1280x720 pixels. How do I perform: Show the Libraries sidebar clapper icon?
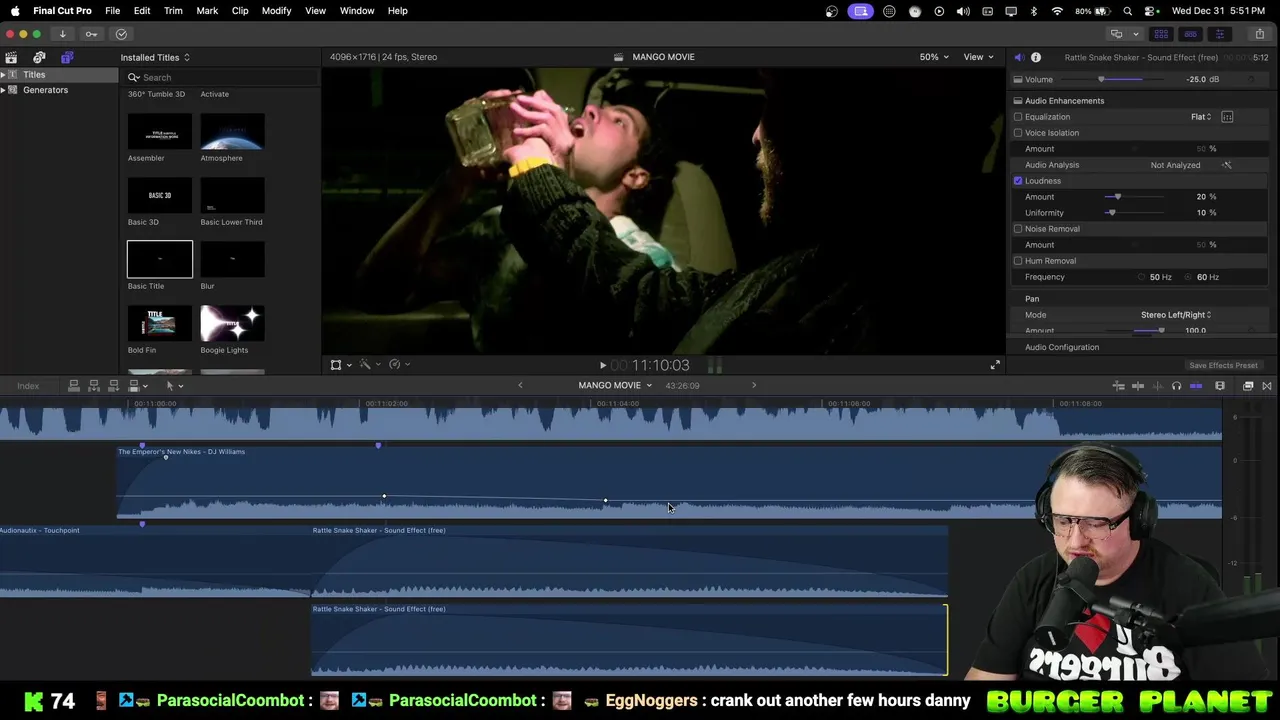click(x=11, y=57)
